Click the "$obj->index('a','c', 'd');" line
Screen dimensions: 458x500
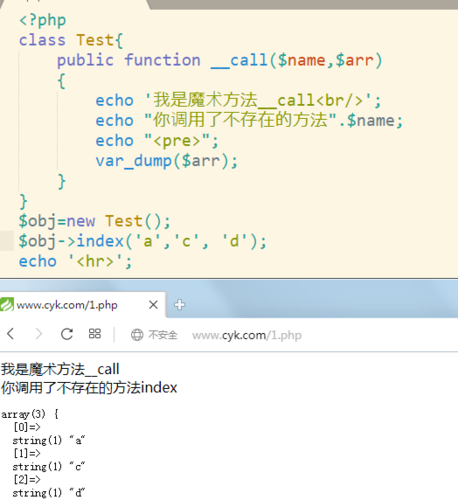(143, 241)
